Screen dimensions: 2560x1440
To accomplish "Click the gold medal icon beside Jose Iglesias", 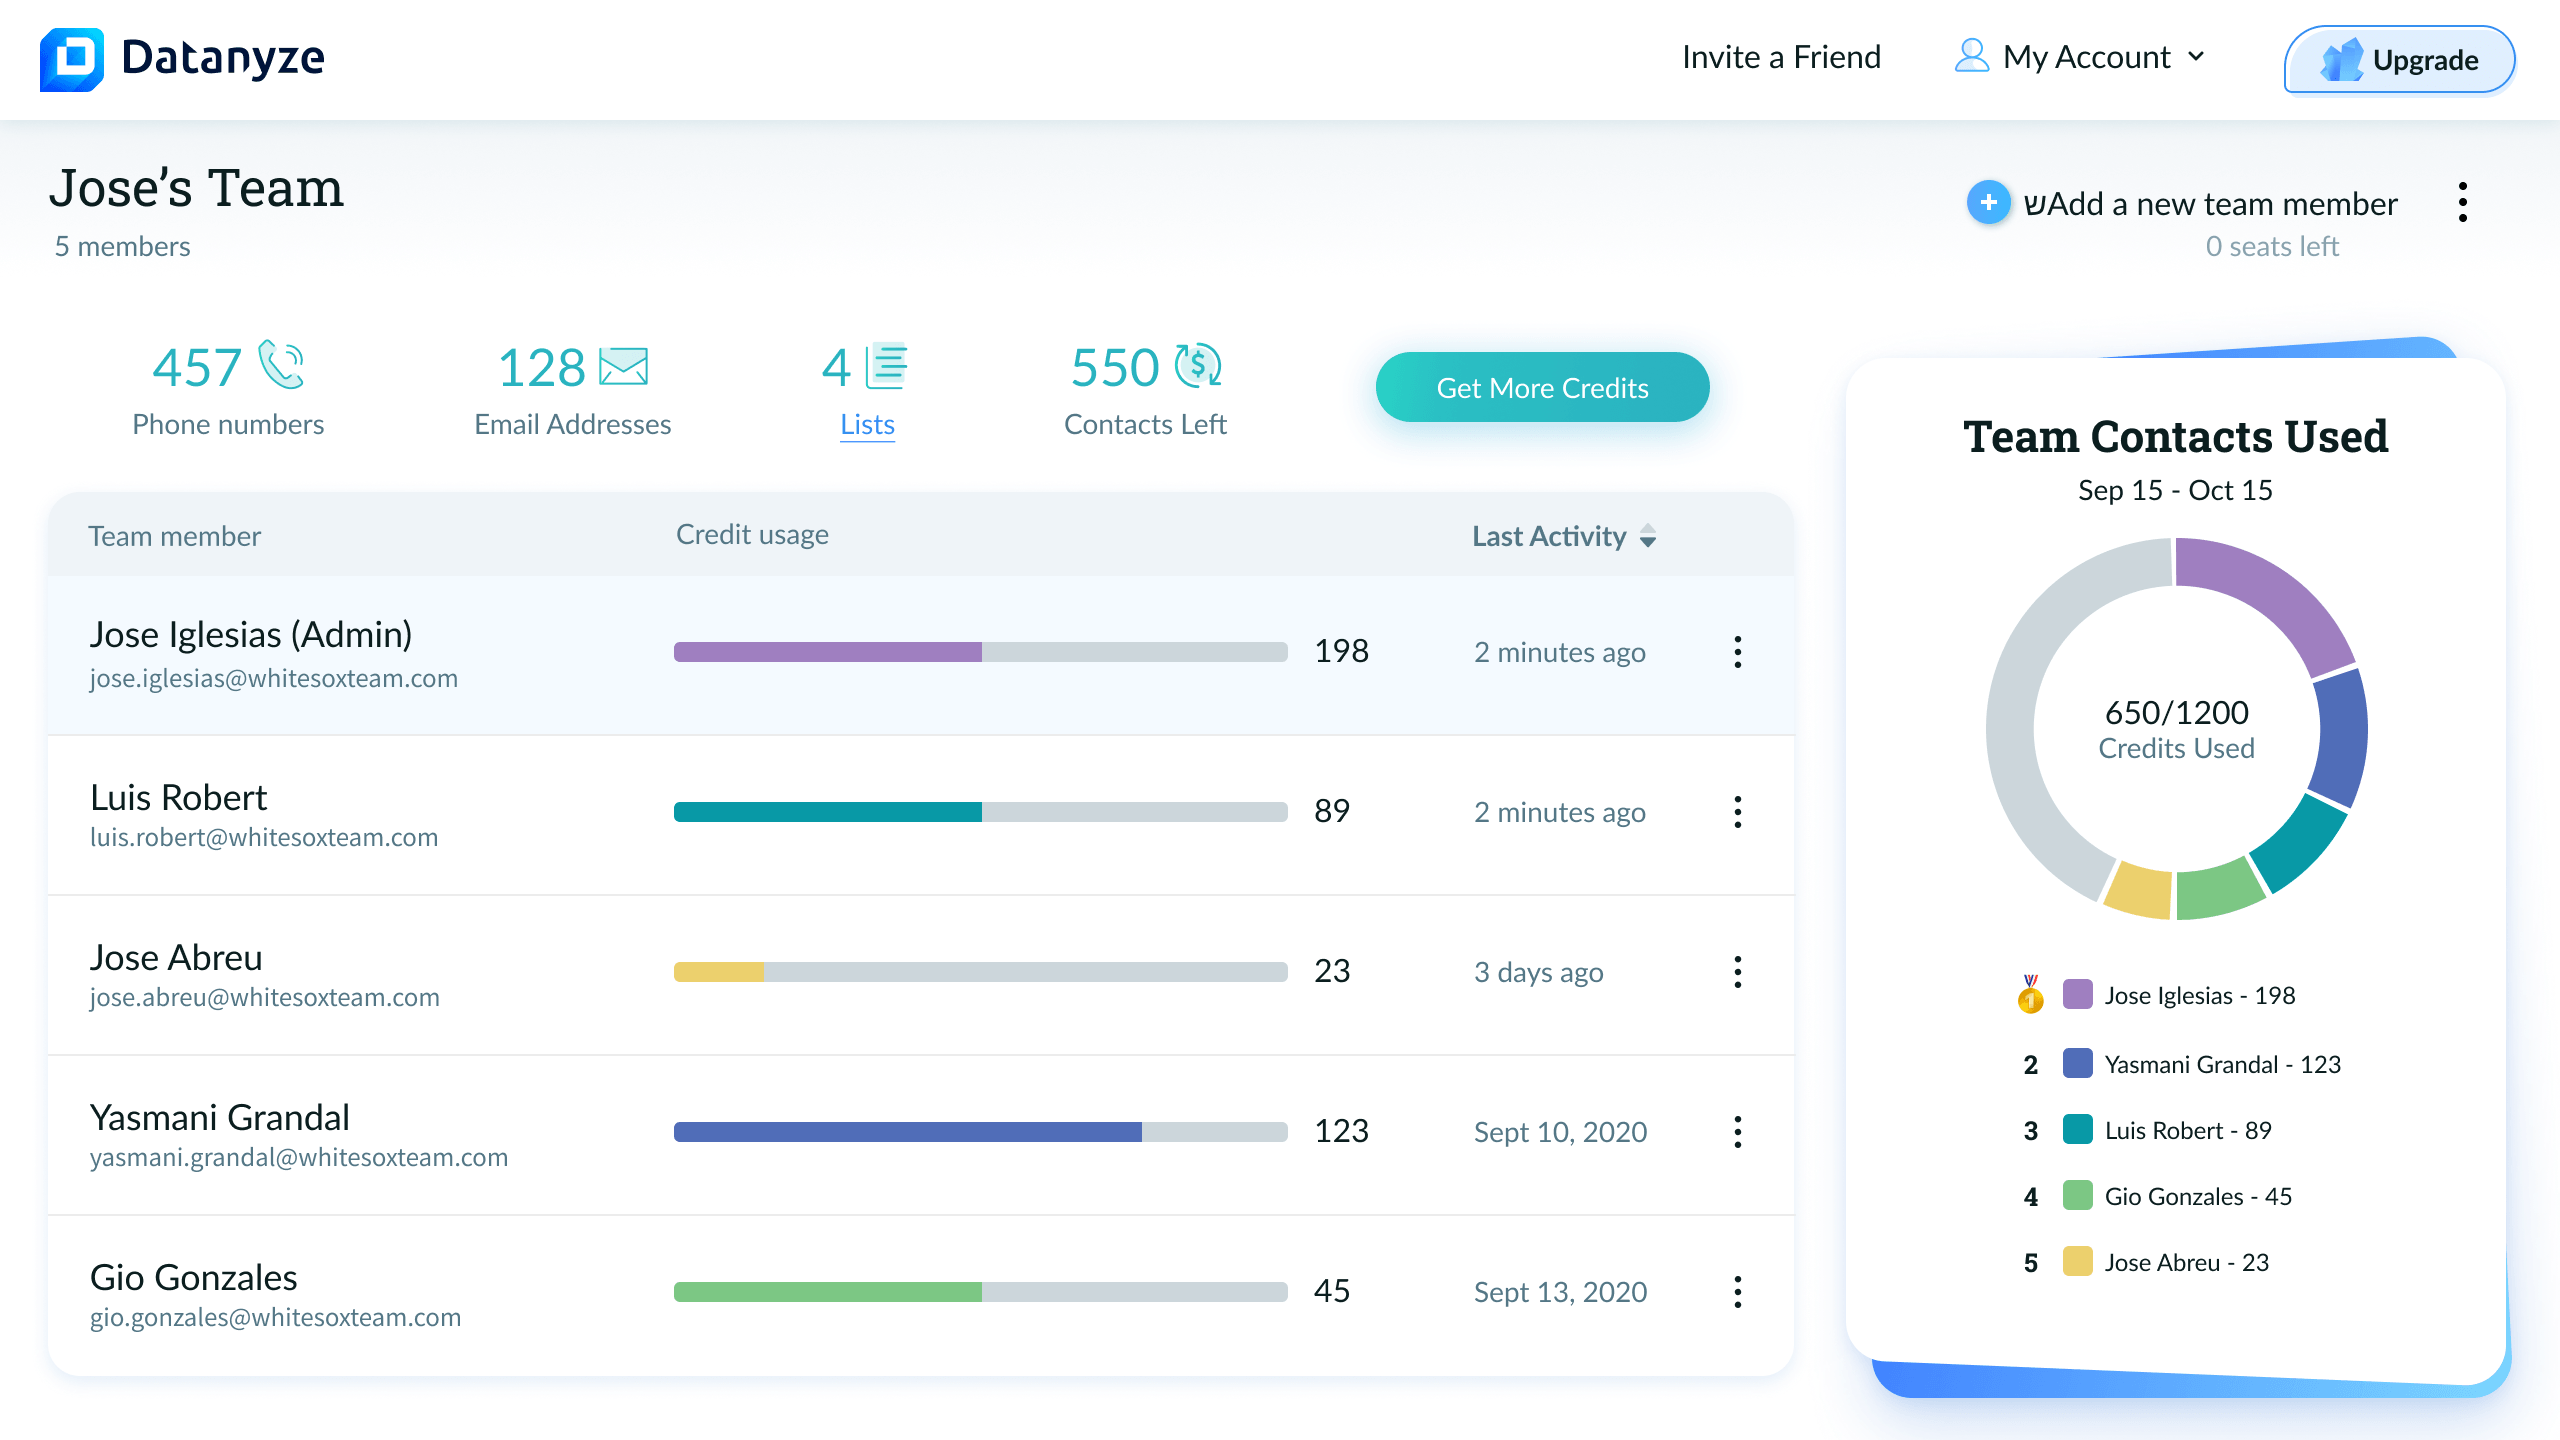I will 2031,994.
